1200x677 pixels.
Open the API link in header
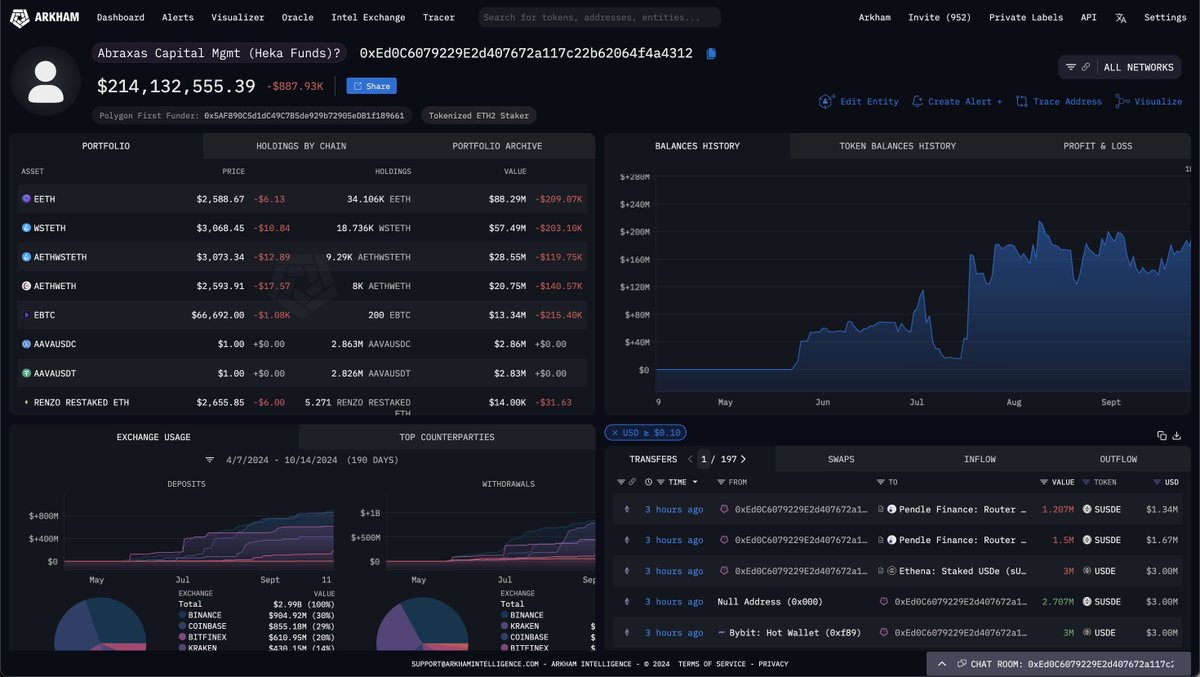[1088, 17]
